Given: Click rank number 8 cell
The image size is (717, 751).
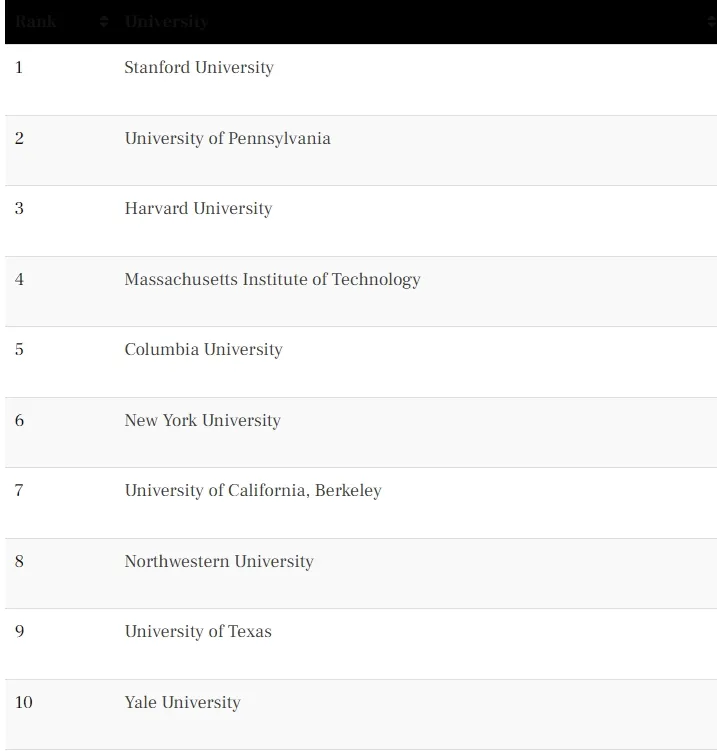Looking at the screenshot, I should tap(19, 561).
